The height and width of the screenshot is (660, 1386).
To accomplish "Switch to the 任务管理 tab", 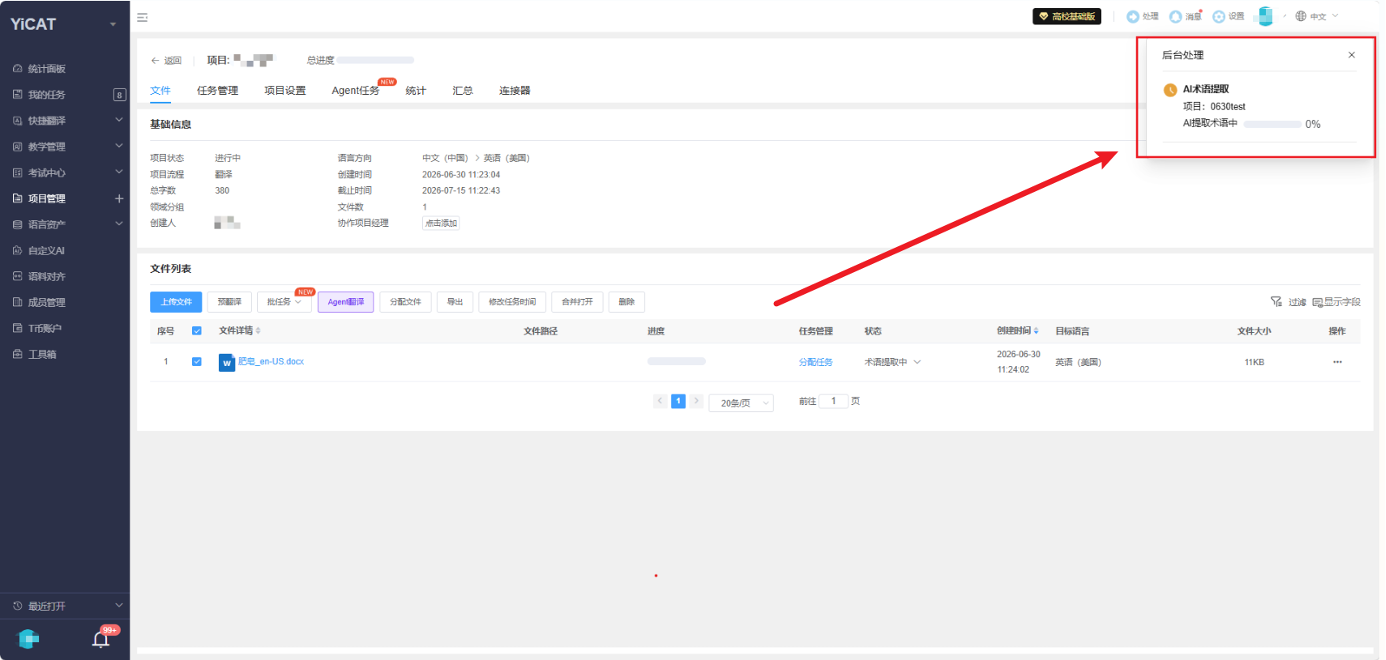I will (218, 91).
